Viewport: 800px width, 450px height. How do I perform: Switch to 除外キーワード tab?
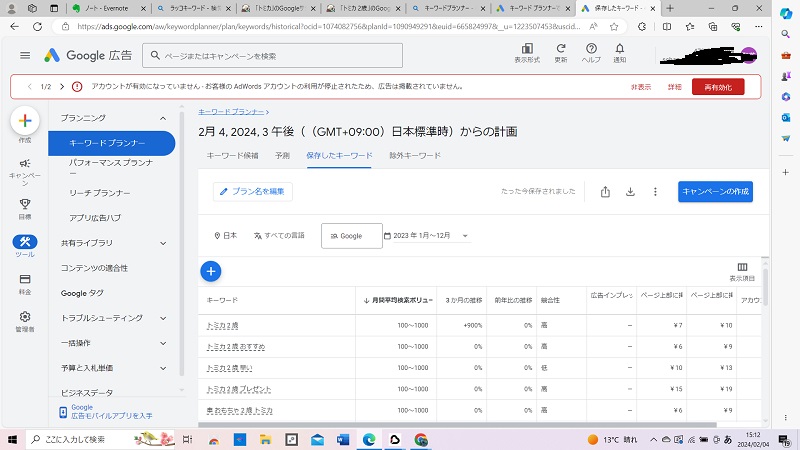tap(415, 156)
